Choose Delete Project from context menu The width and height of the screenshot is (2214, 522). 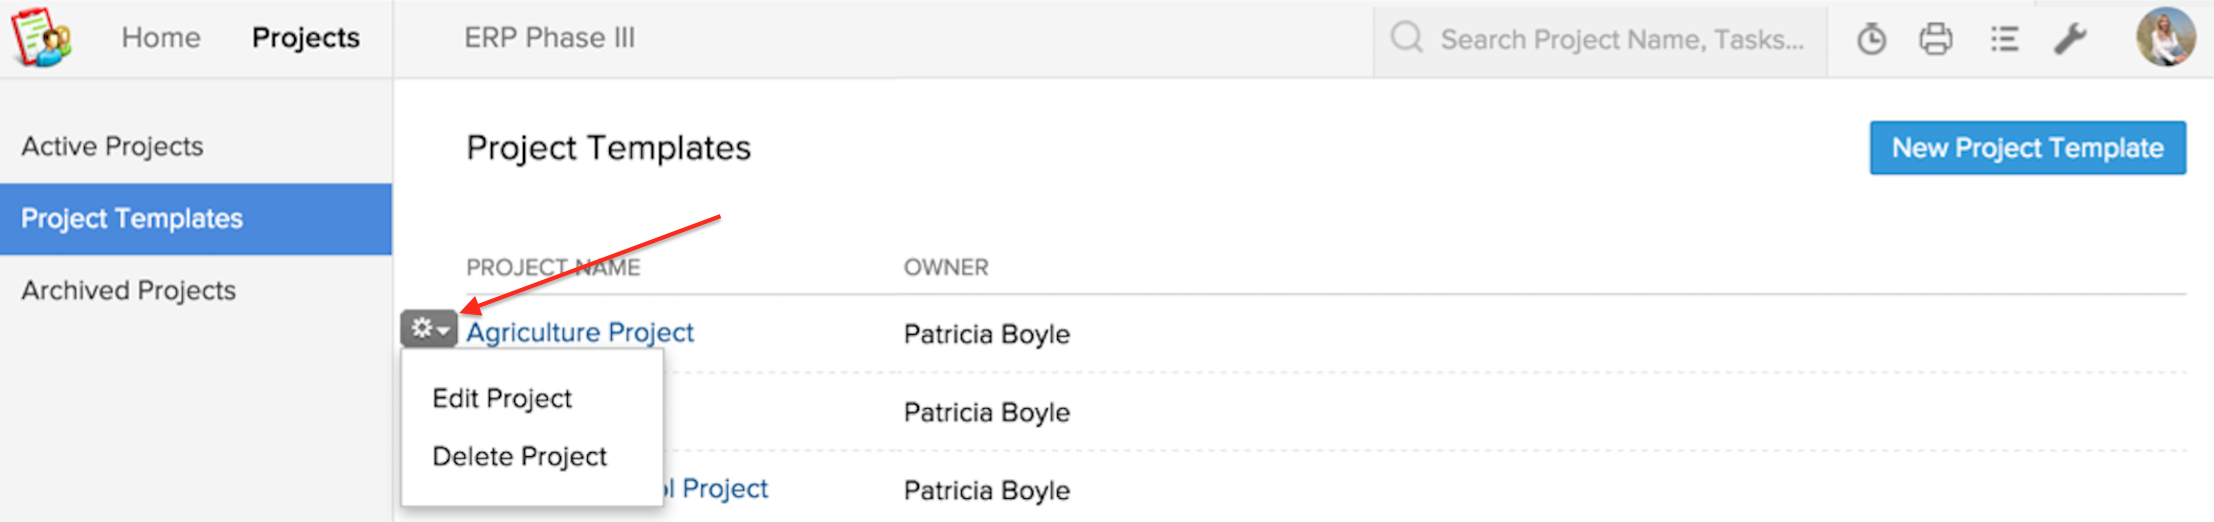point(519,456)
